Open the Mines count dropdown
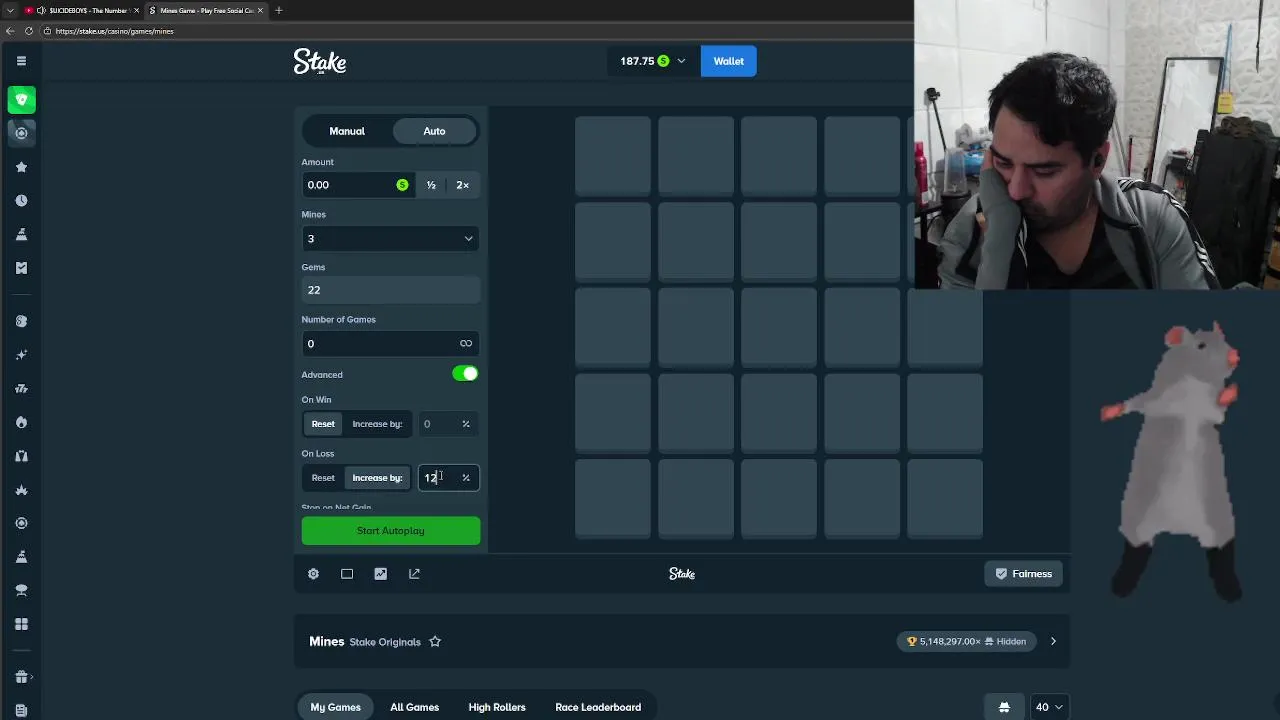The height and width of the screenshot is (720, 1280). pos(391,239)
